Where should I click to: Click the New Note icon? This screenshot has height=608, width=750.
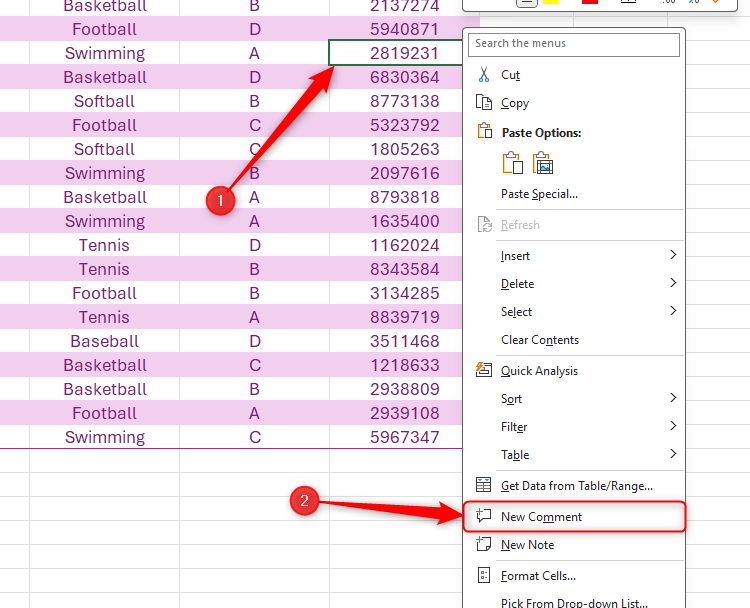[x=484, y=545]
